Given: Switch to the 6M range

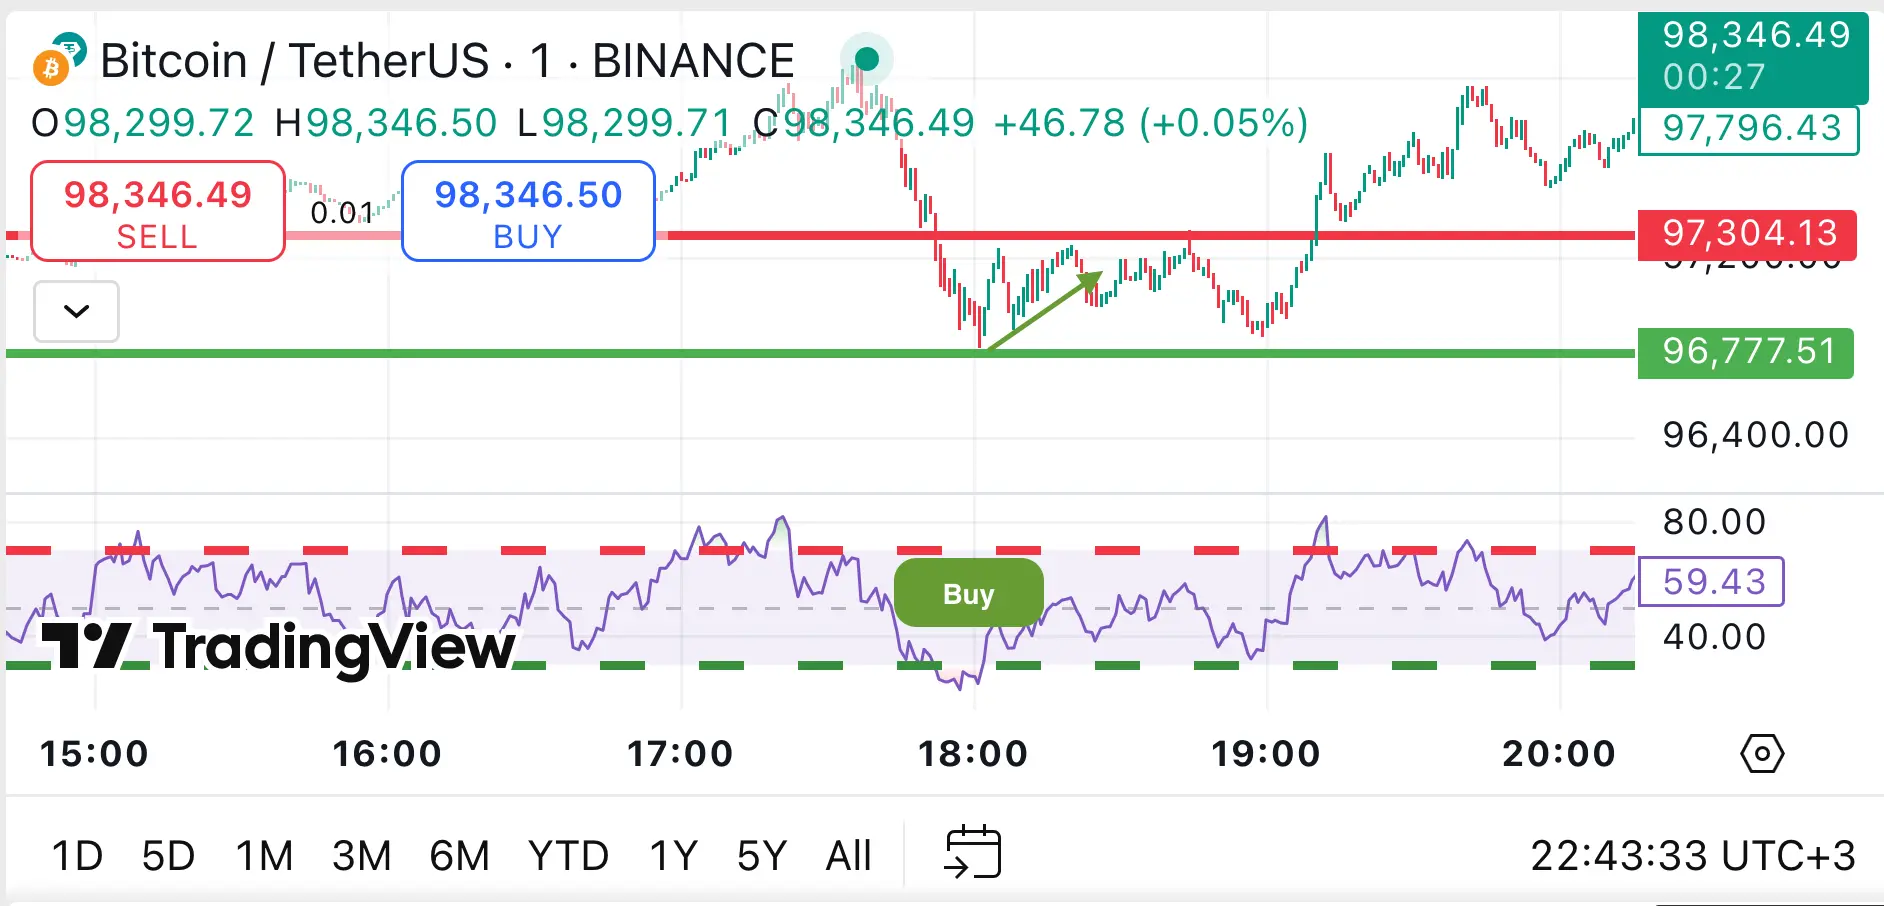Looking at the screenshot, I should click(459, 856).
